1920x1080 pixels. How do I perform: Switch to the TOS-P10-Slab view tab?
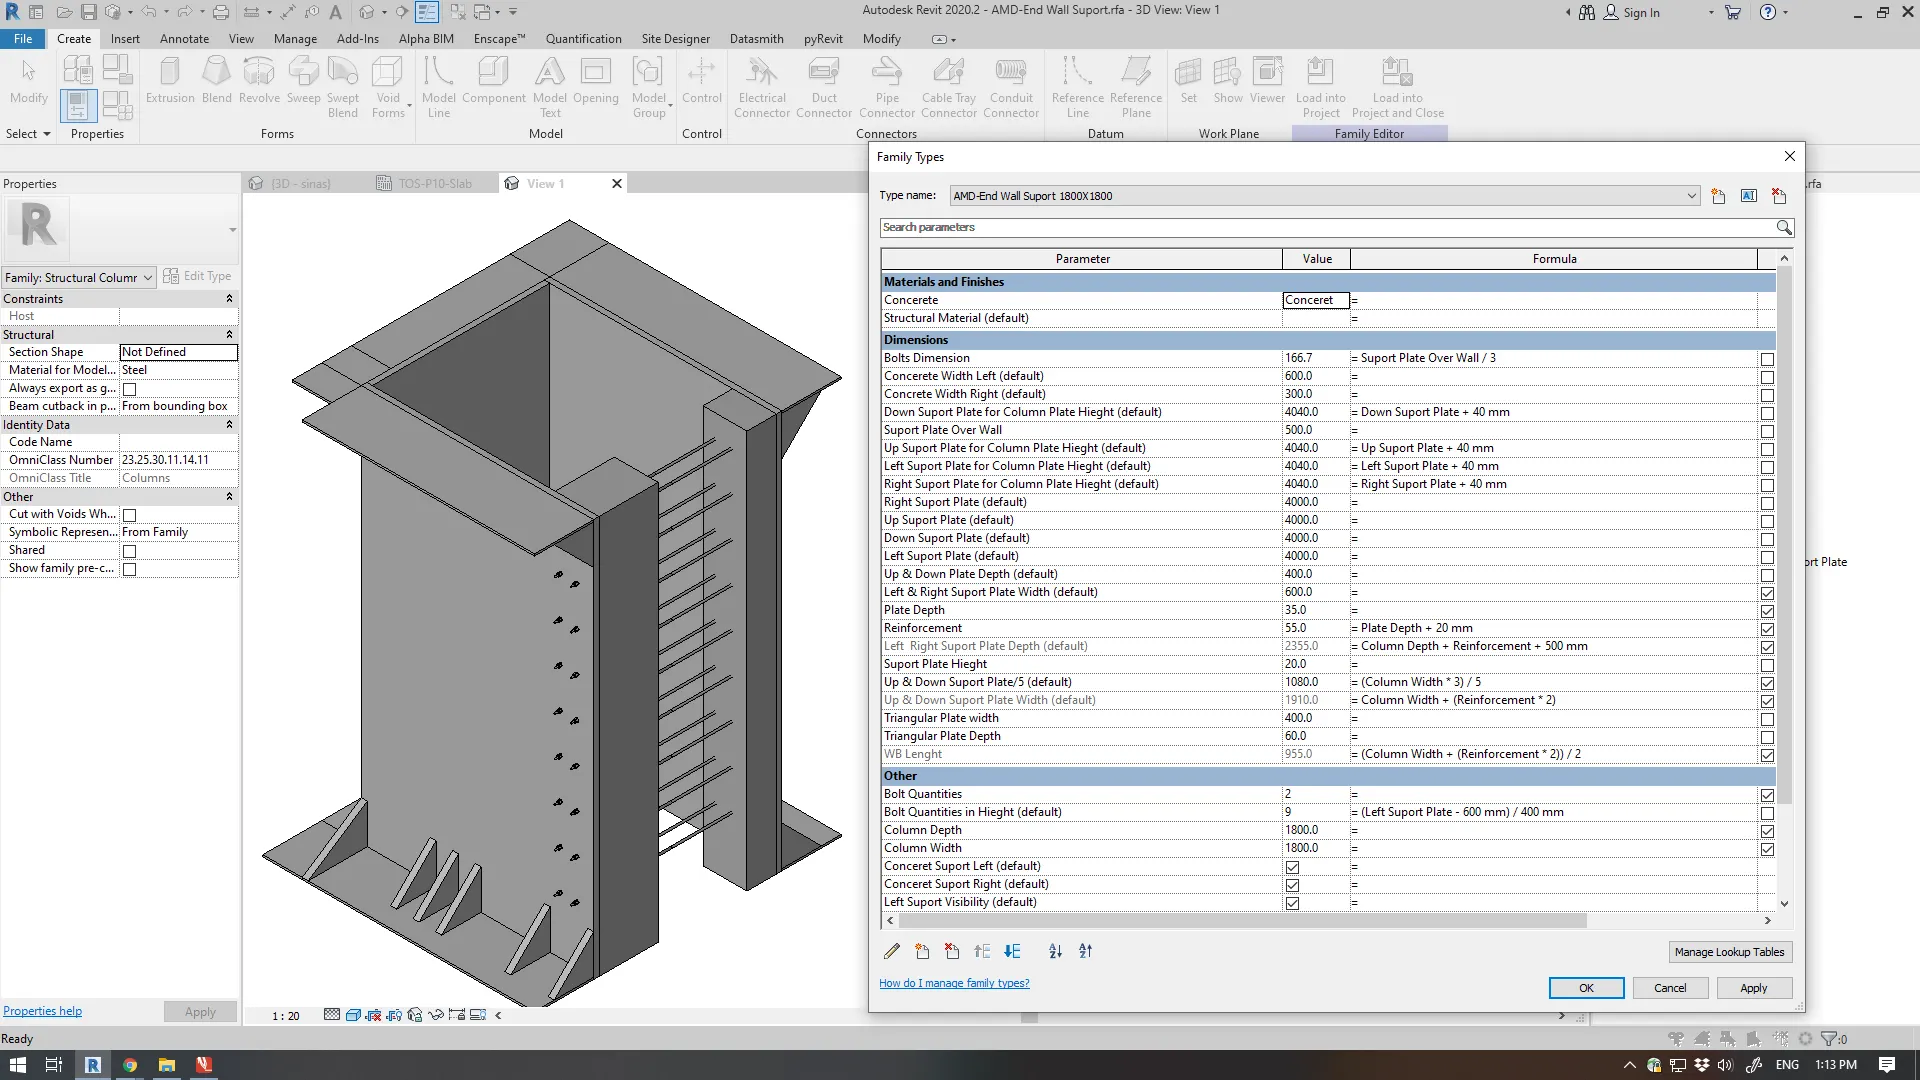[434, 184]
